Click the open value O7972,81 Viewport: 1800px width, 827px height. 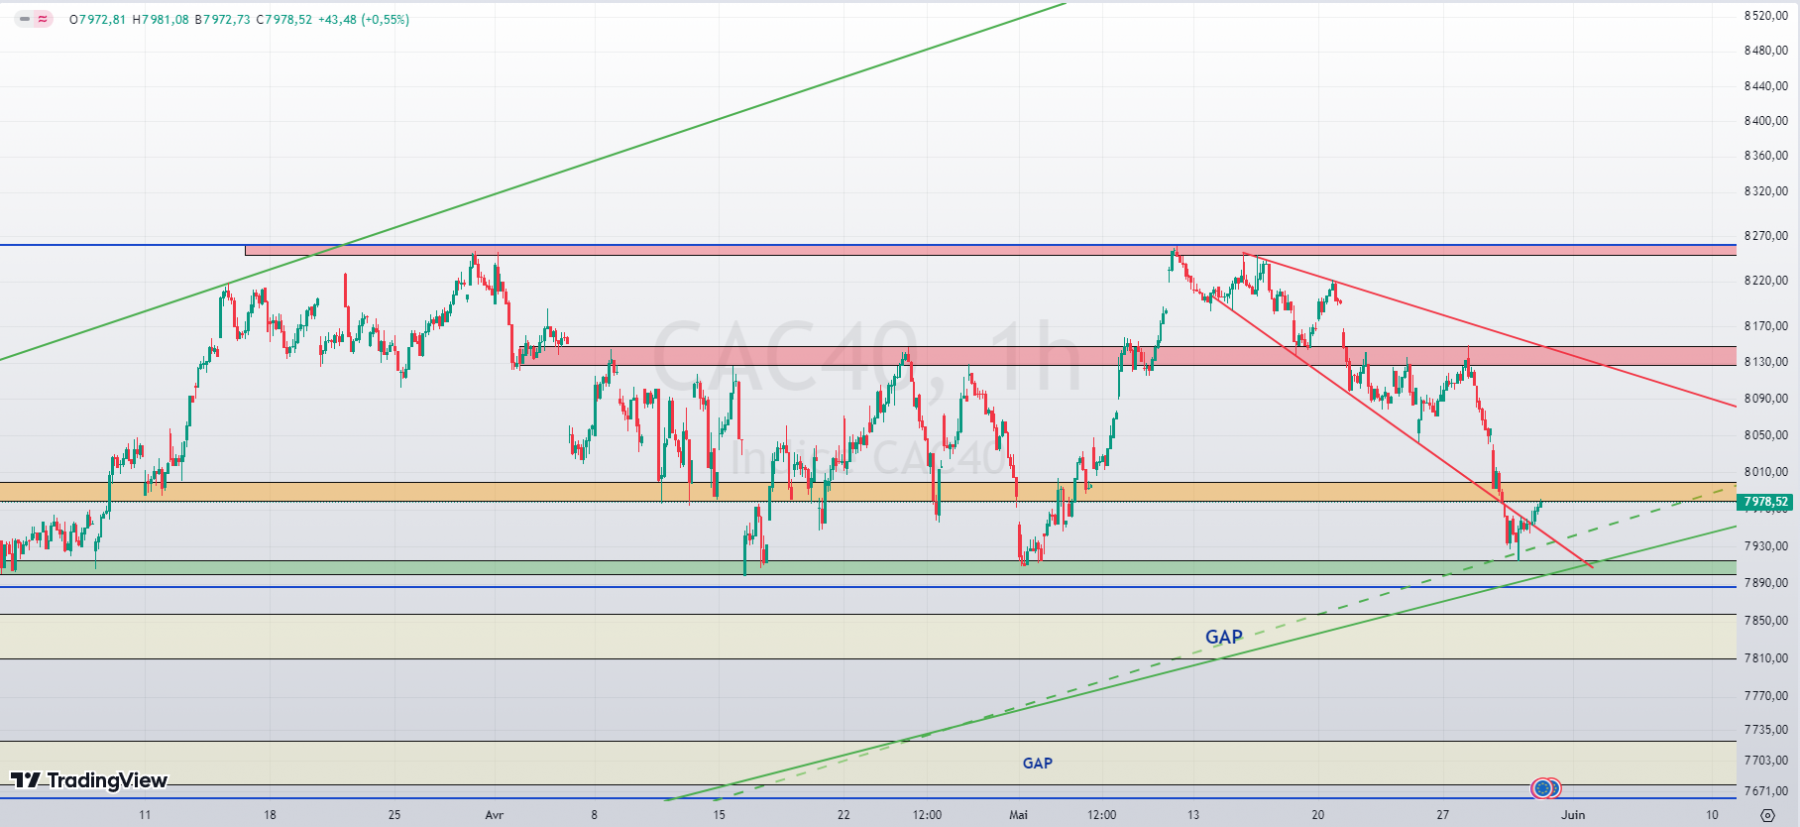pyautogui.click(x=98, y=19)
